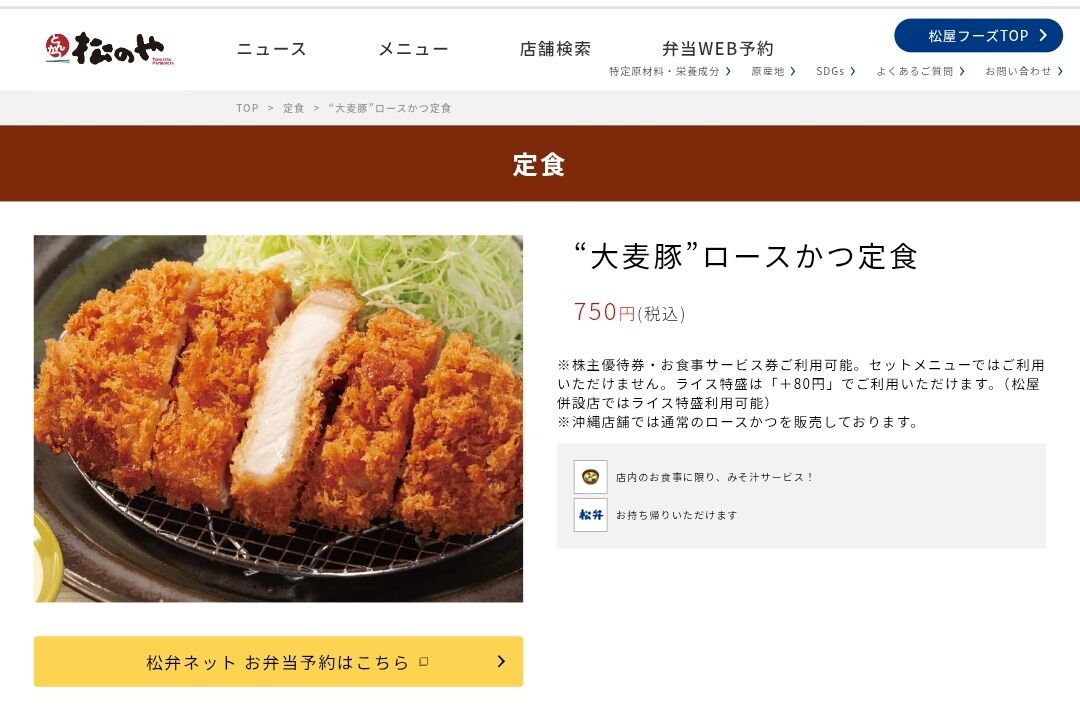Open the ニュース menu item

coord(271,49)
